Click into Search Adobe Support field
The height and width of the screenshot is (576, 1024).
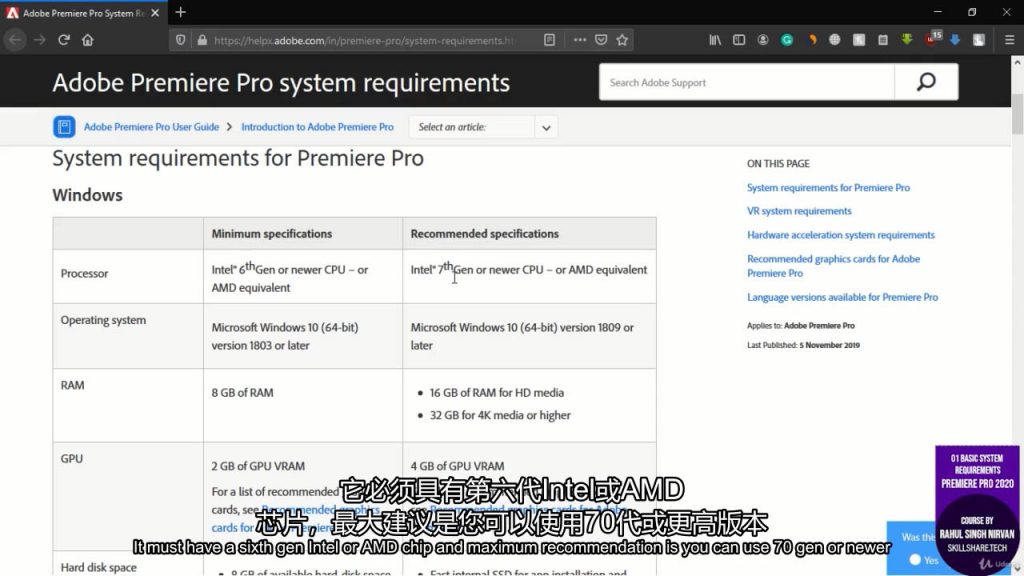[746, 82]
